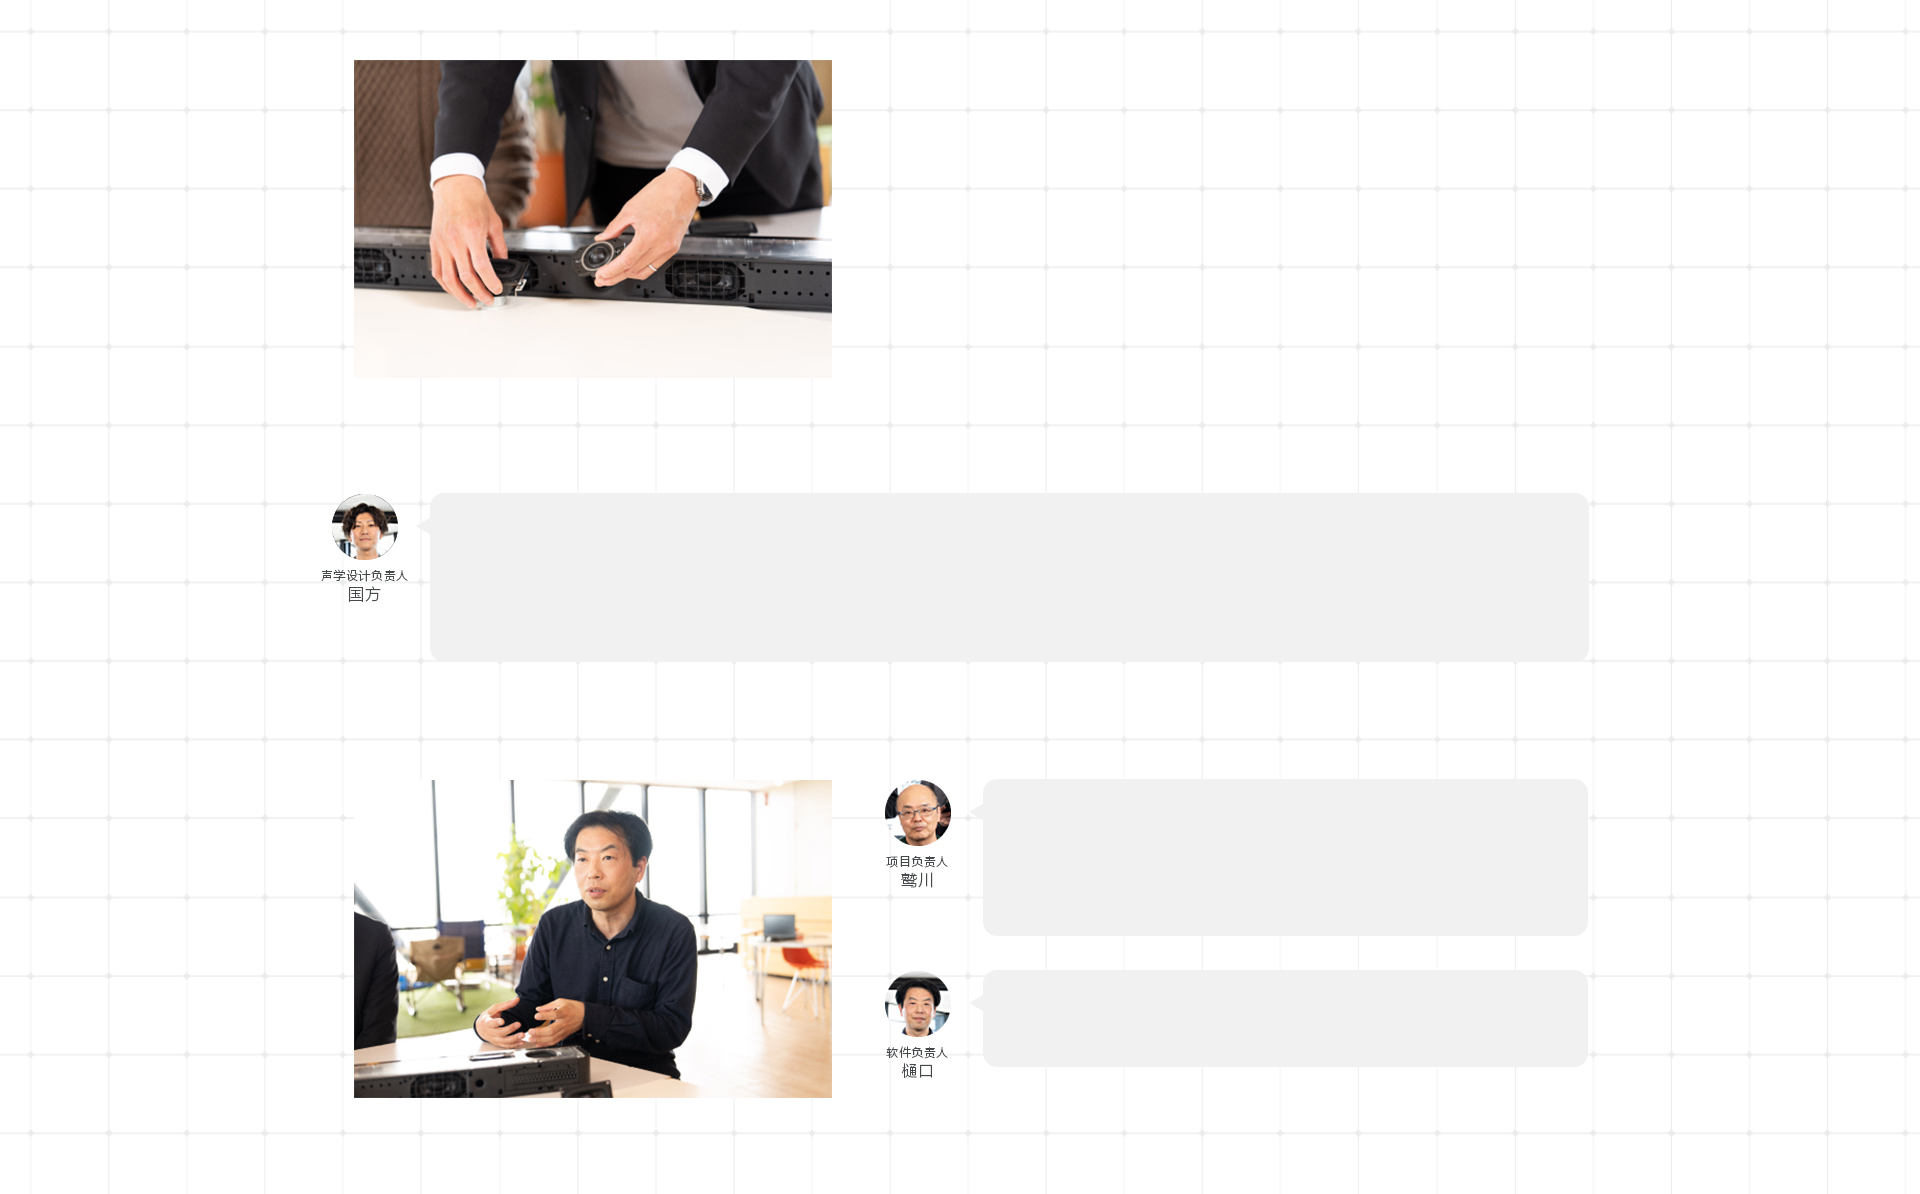
Task: Click the name 国方 under avatar
Action: click(364, 595)
